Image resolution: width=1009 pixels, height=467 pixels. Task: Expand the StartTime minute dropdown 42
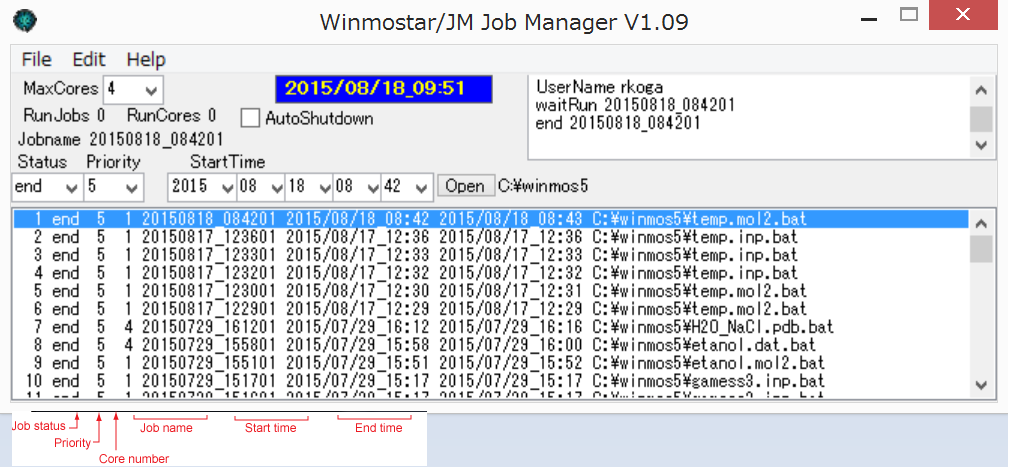pos(421,187)
